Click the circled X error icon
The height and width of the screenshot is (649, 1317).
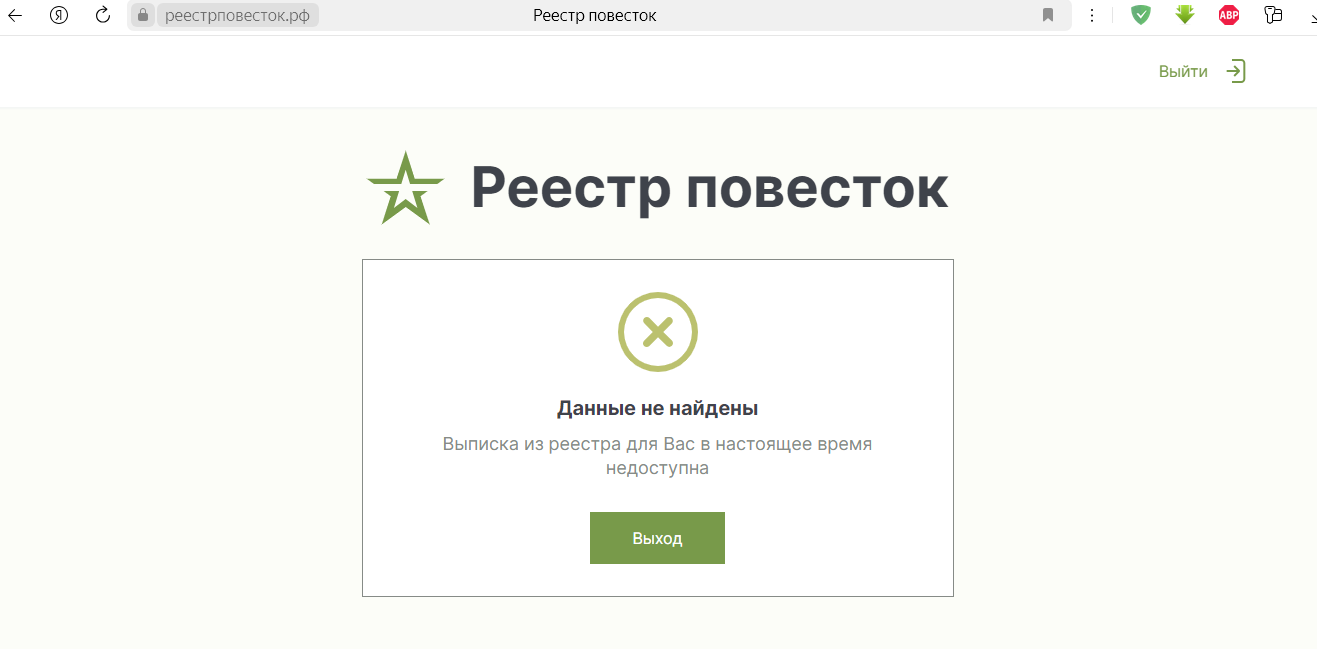click(x=657, y=332)
